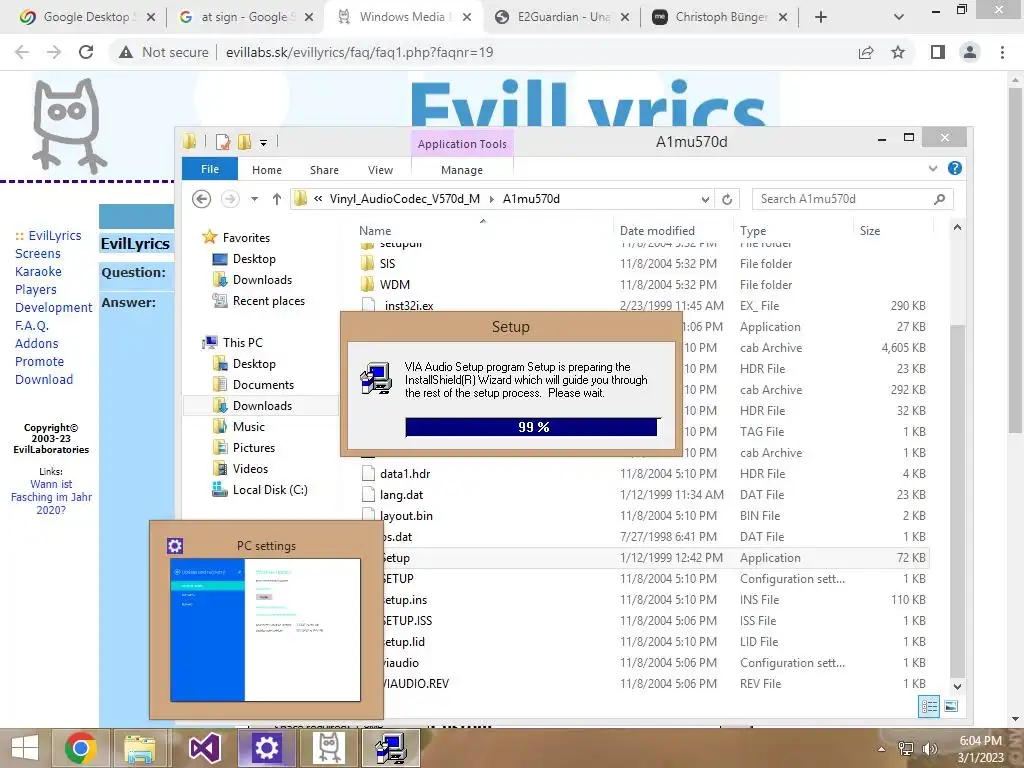
Task: Click the Search A1mu570d field
Action: tap(852, 199)
